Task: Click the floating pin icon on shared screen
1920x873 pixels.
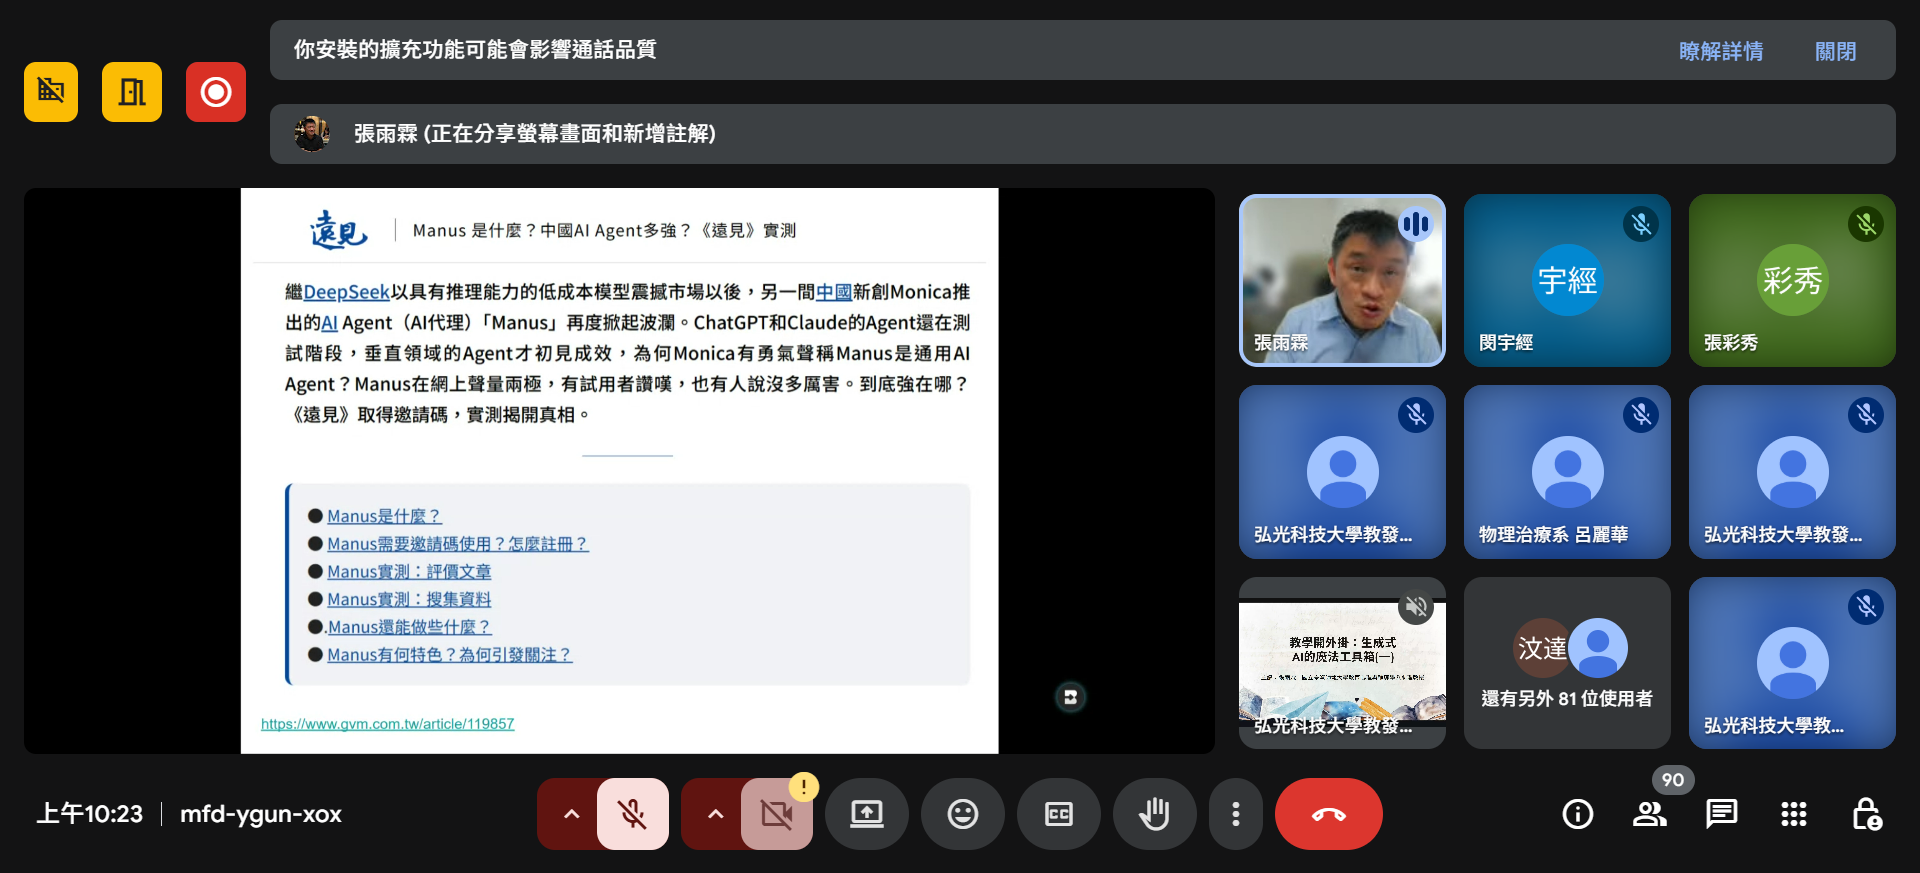Action: (1071, 697)
